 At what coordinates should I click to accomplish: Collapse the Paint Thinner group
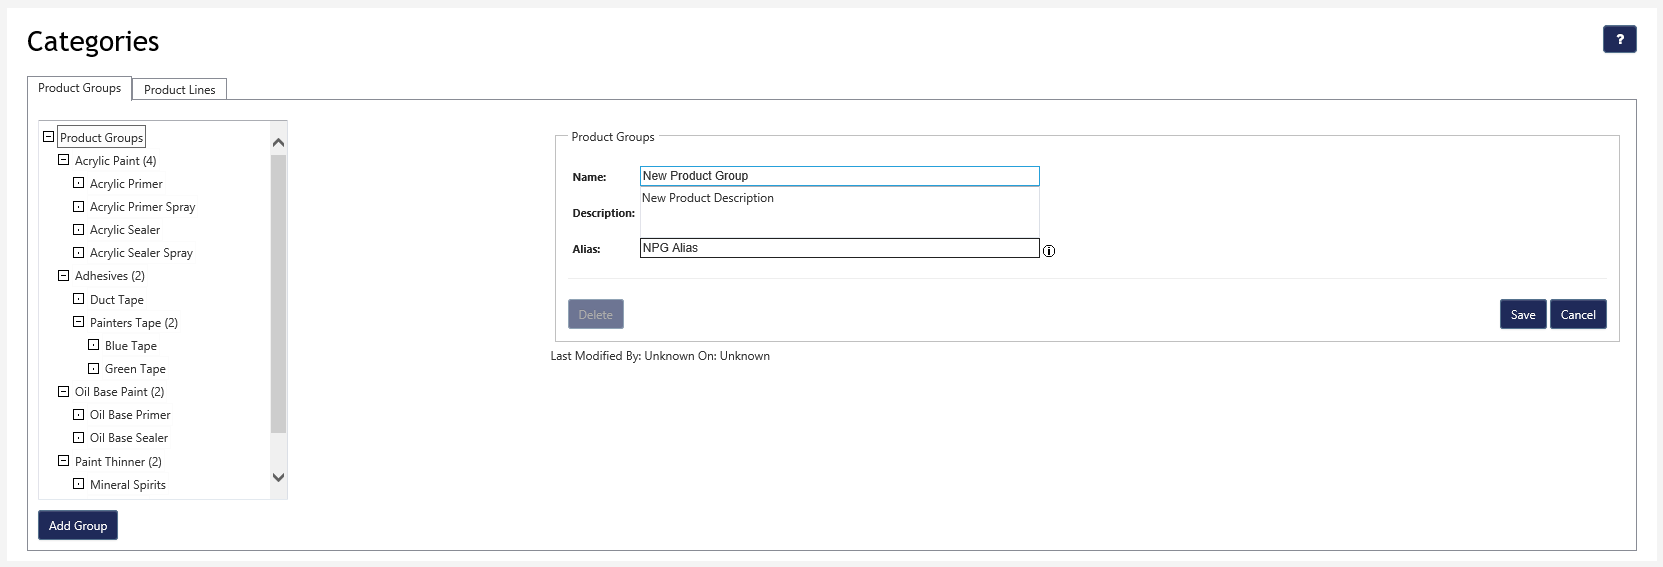pyautogui.click(x=64, y=461)
